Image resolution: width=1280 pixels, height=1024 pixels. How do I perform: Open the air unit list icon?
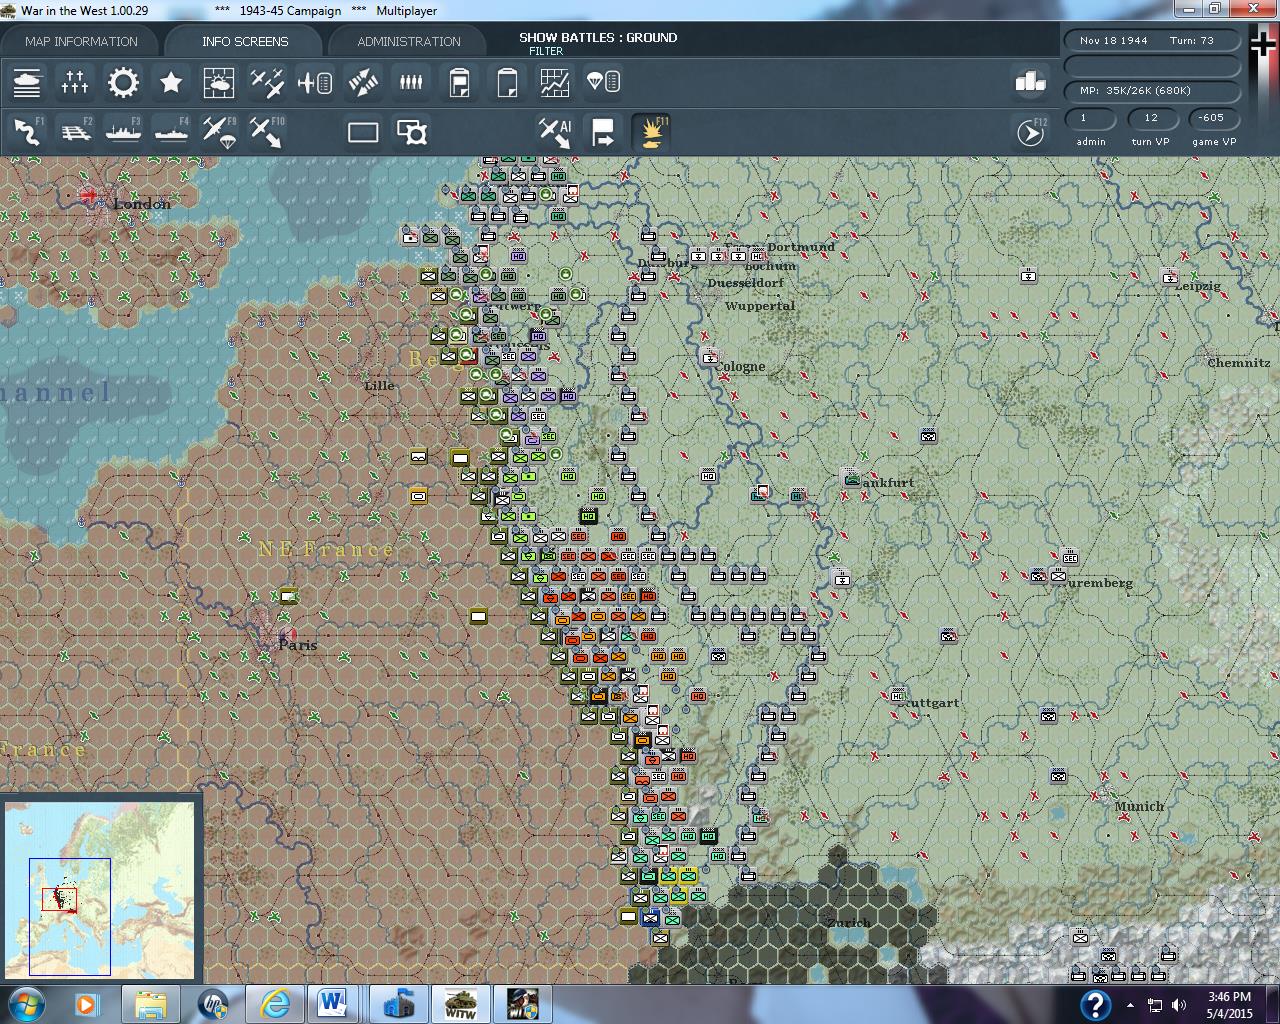315,83
